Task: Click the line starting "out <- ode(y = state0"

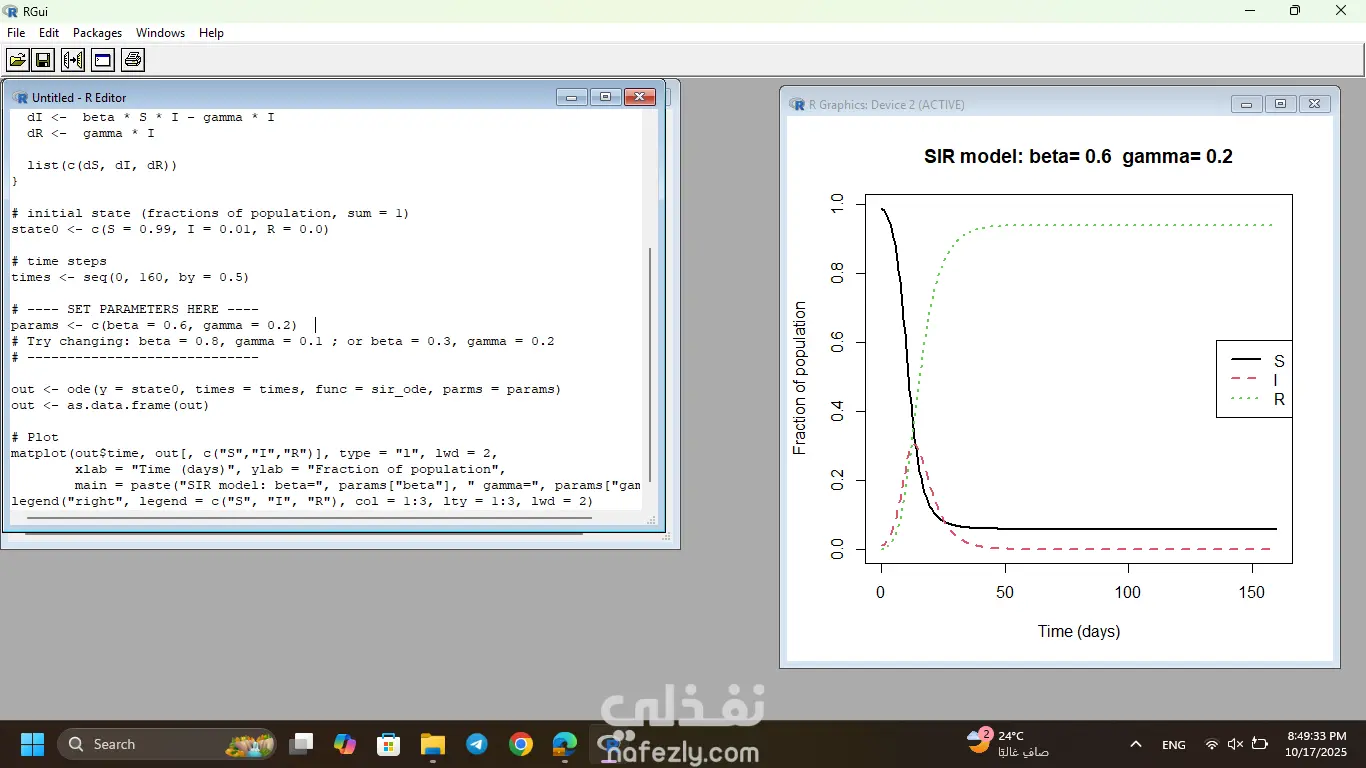Action: point(286,389)
